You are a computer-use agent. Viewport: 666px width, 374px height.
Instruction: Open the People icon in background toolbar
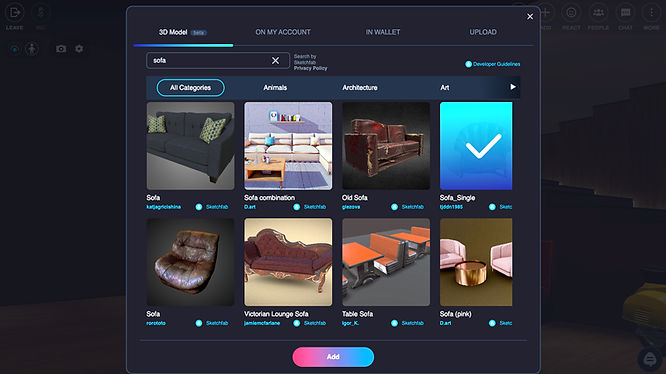pyautogui.click(x=598, y=13)
